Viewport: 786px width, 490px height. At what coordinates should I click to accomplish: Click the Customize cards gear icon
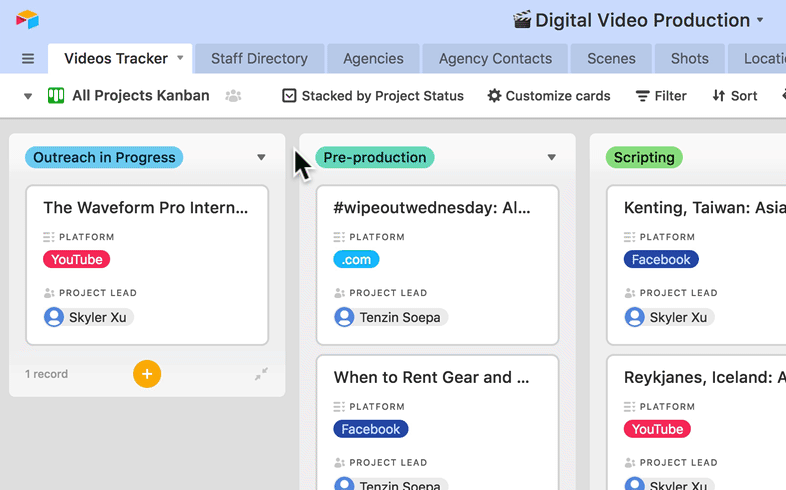[494, 96]
